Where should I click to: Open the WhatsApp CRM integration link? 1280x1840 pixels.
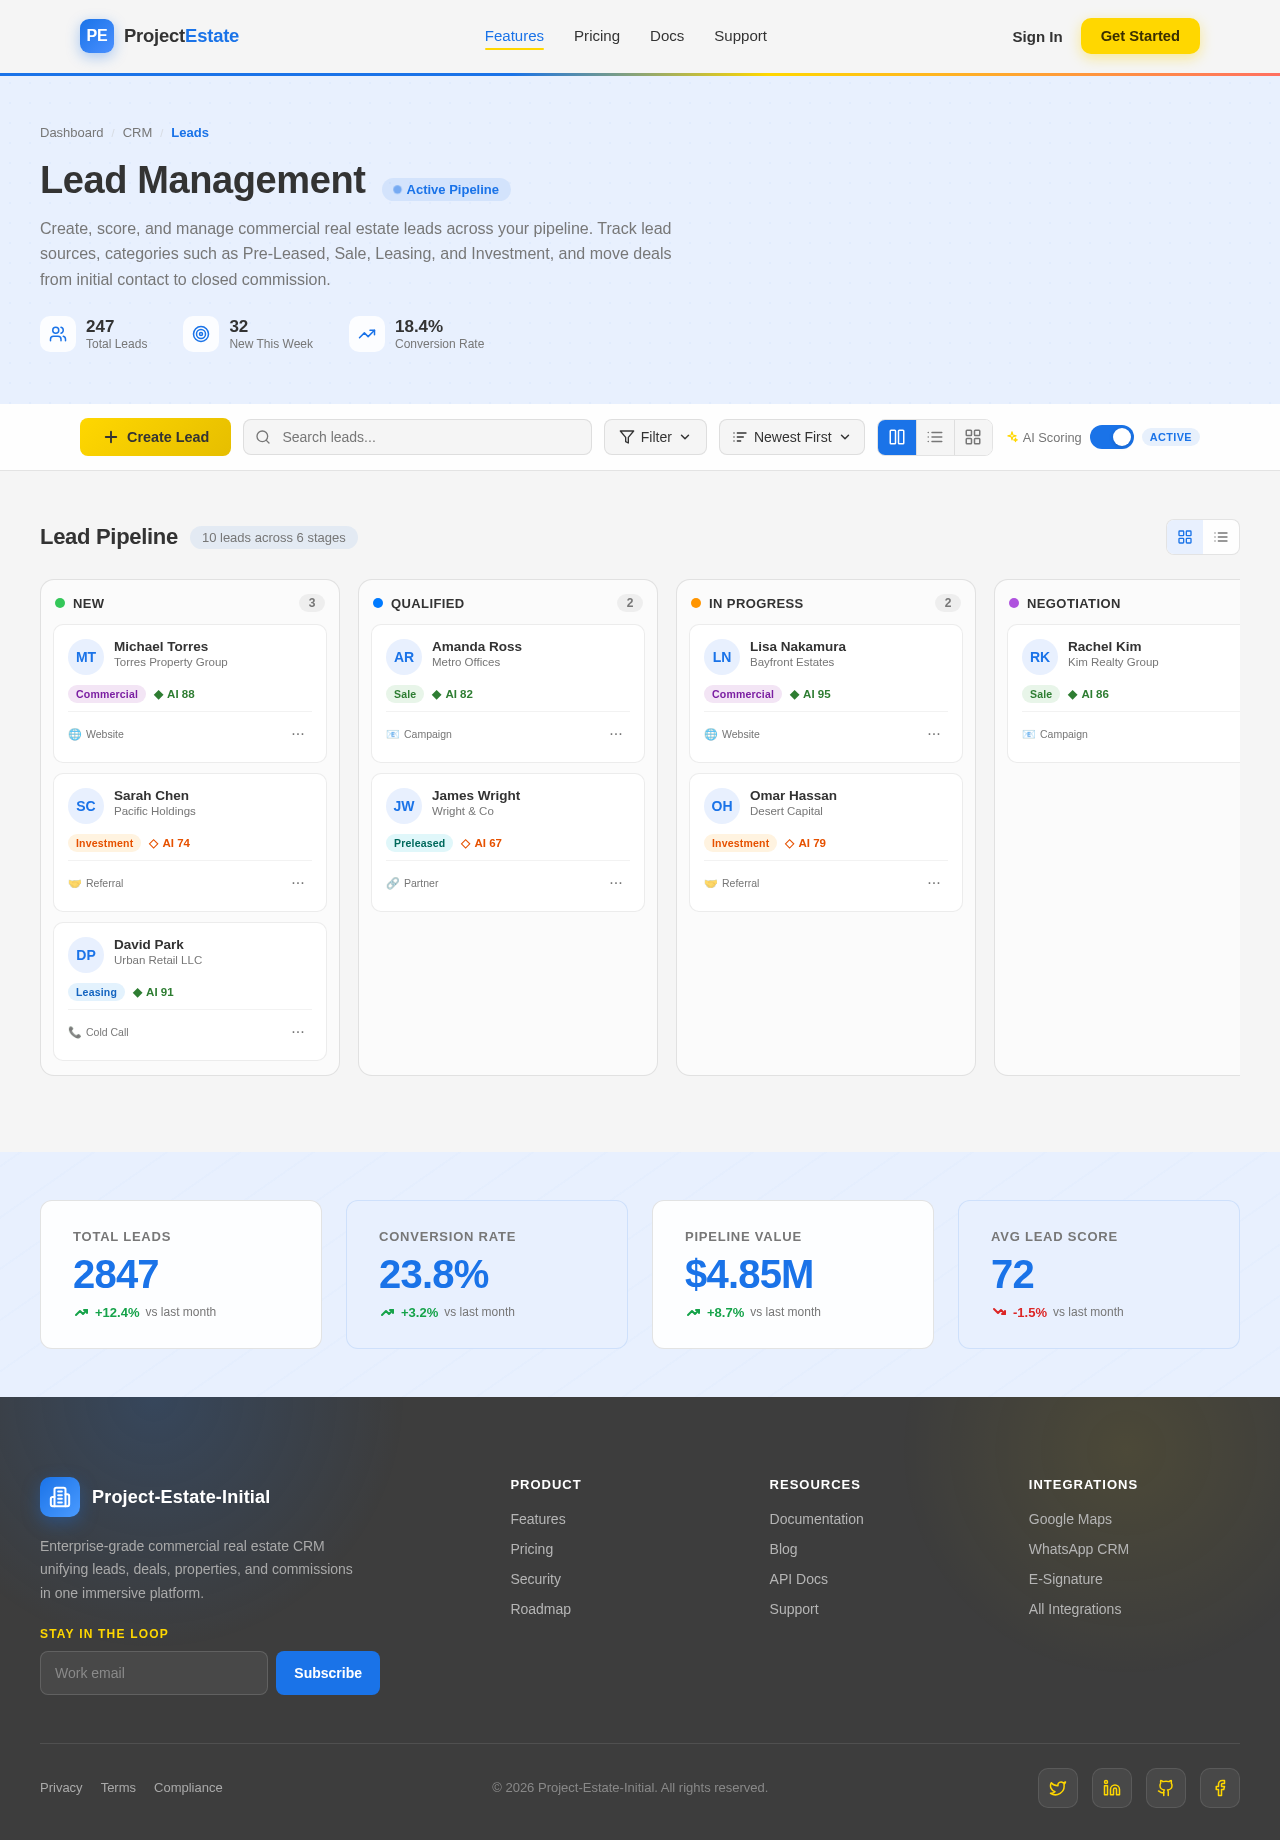1078,1549
